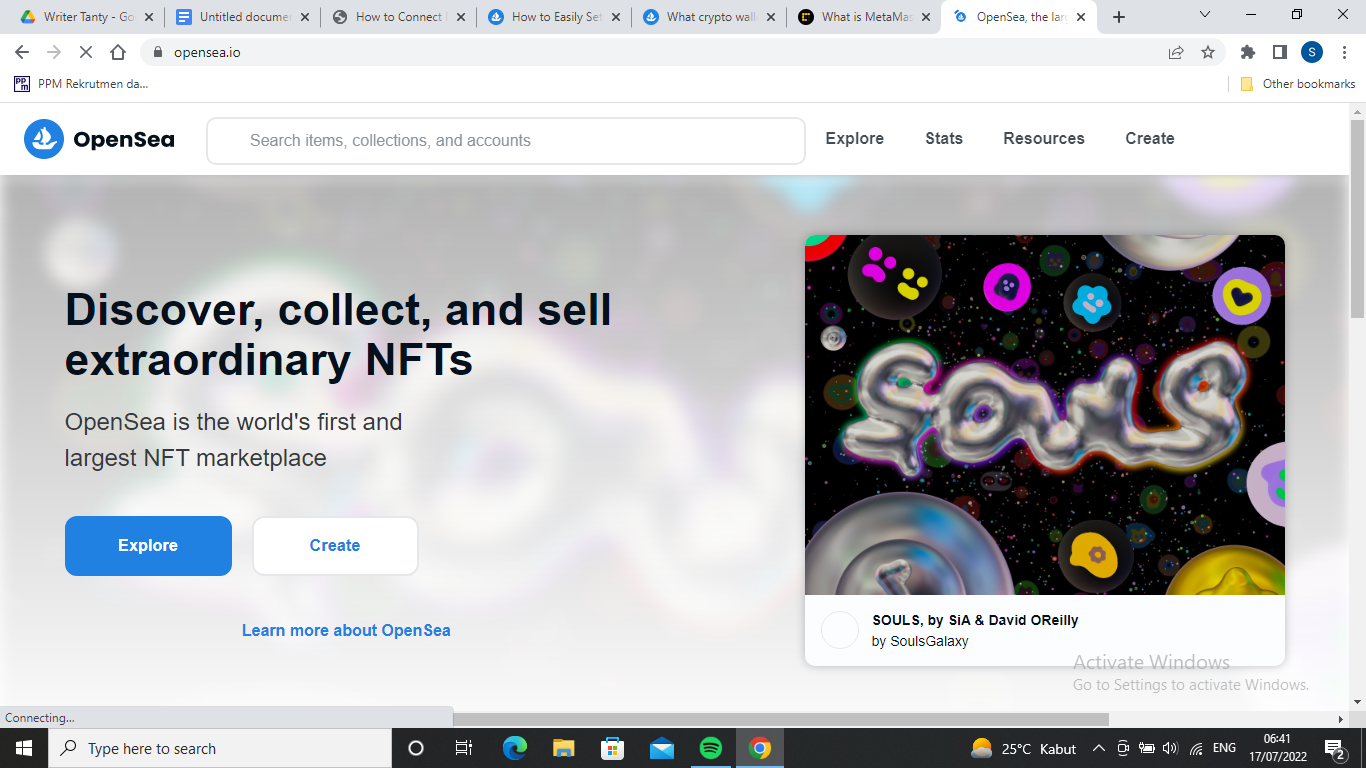Screen dimensions: 1366x768
Task: Switch to How to Easily Set tab
Action: click(x=555, y=17)
